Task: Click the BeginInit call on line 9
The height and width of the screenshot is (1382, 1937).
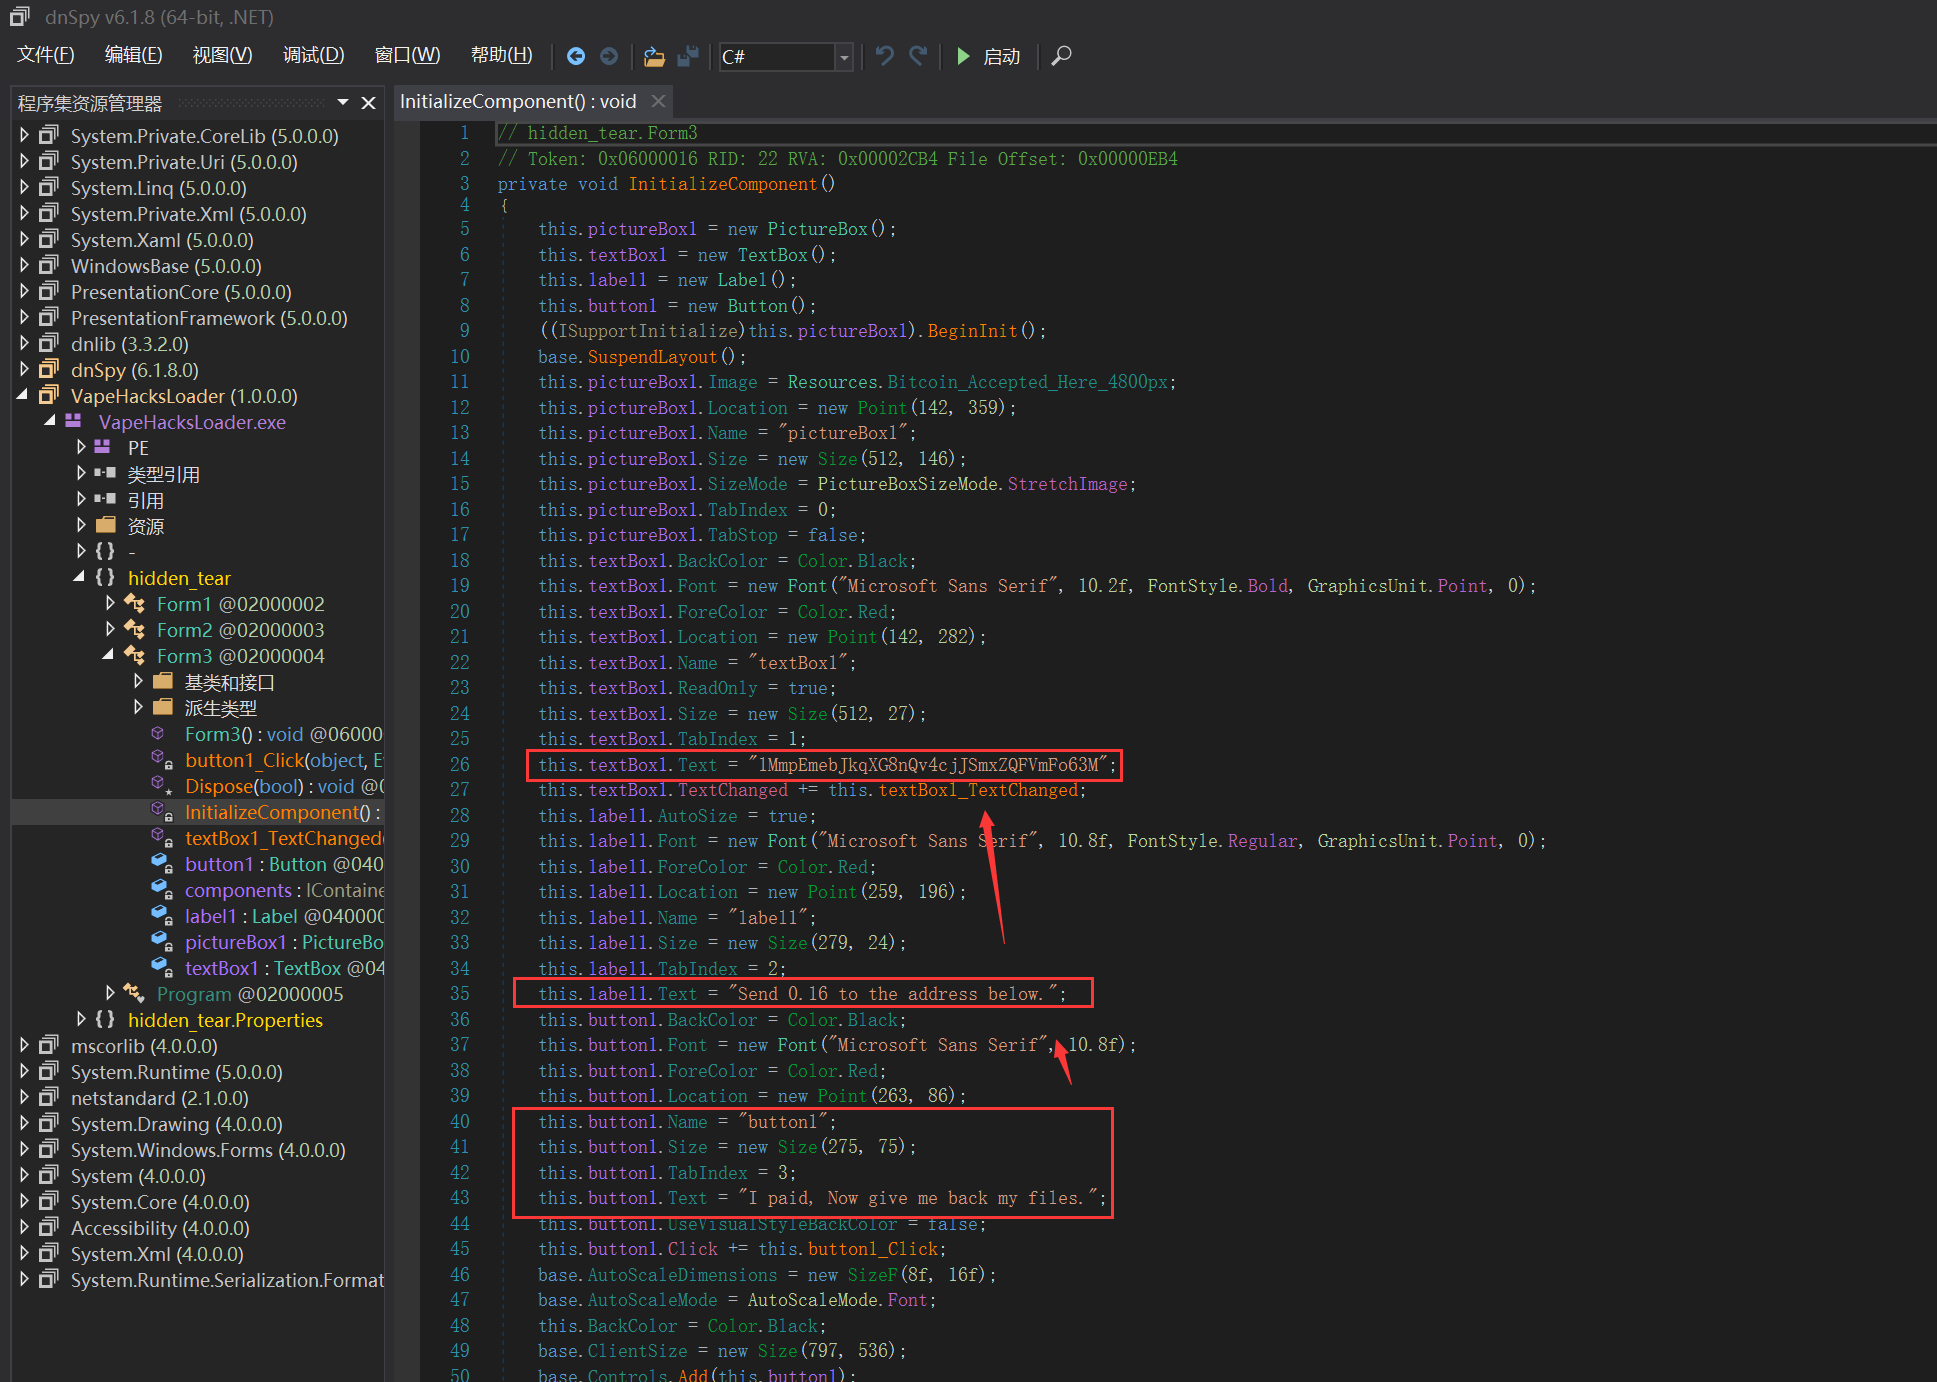Action: point(972,331)
